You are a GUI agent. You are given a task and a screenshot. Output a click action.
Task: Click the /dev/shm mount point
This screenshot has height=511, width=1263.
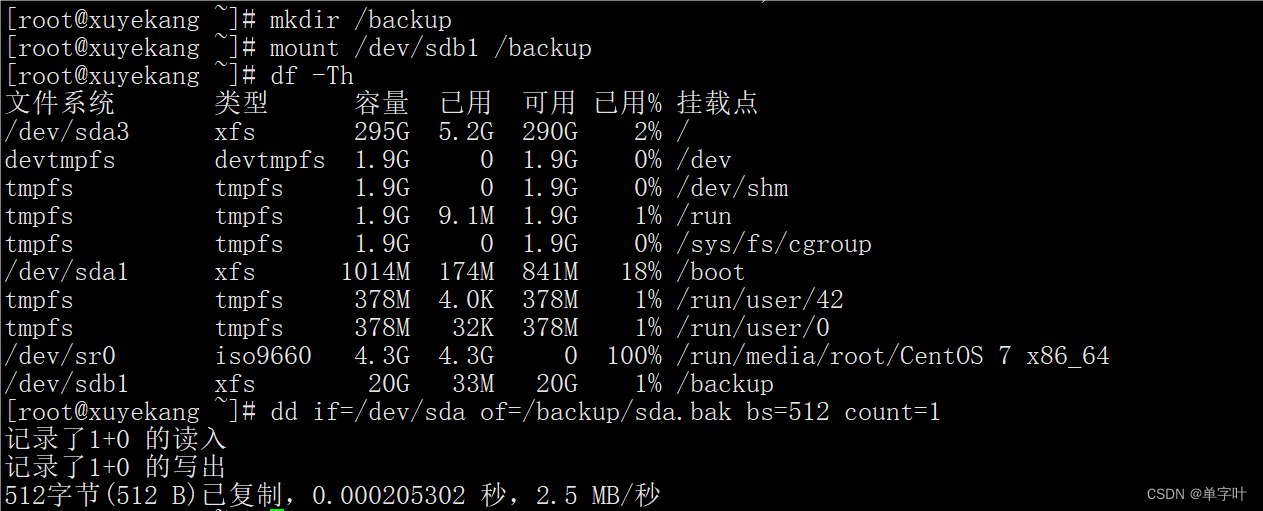[x=732, y=188]
